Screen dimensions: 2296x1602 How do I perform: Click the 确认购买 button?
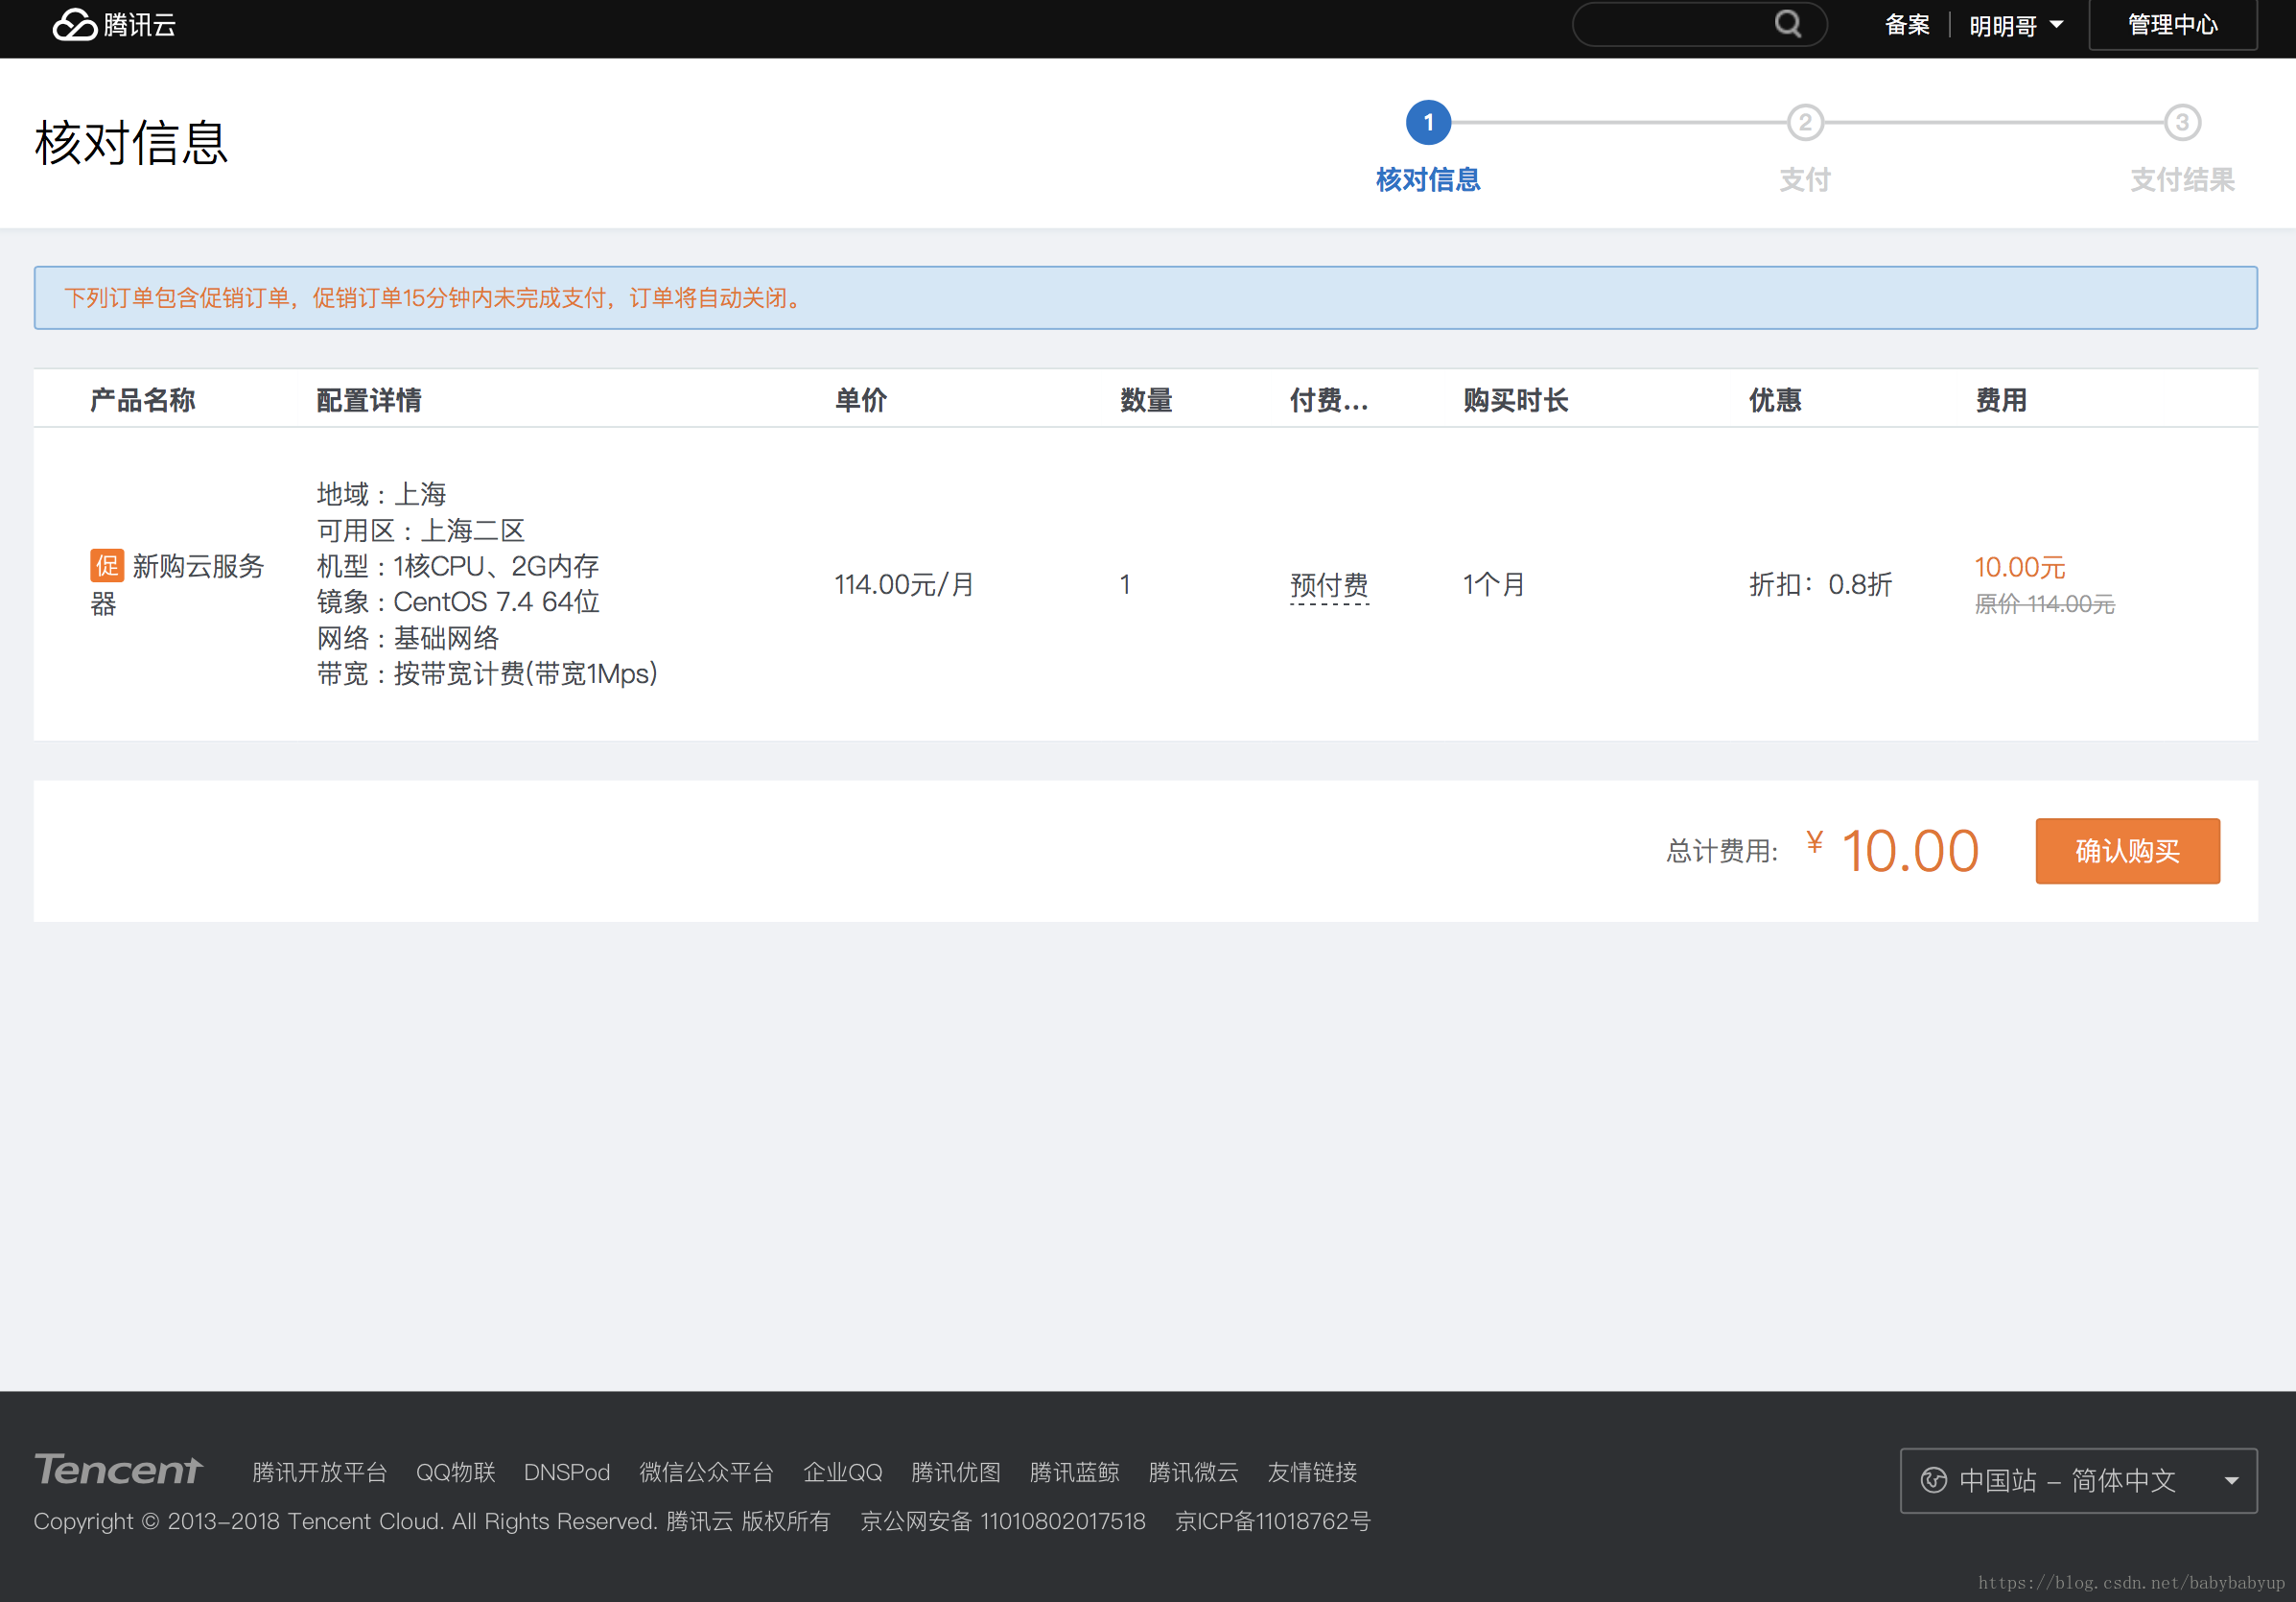tap(2126, 851)
